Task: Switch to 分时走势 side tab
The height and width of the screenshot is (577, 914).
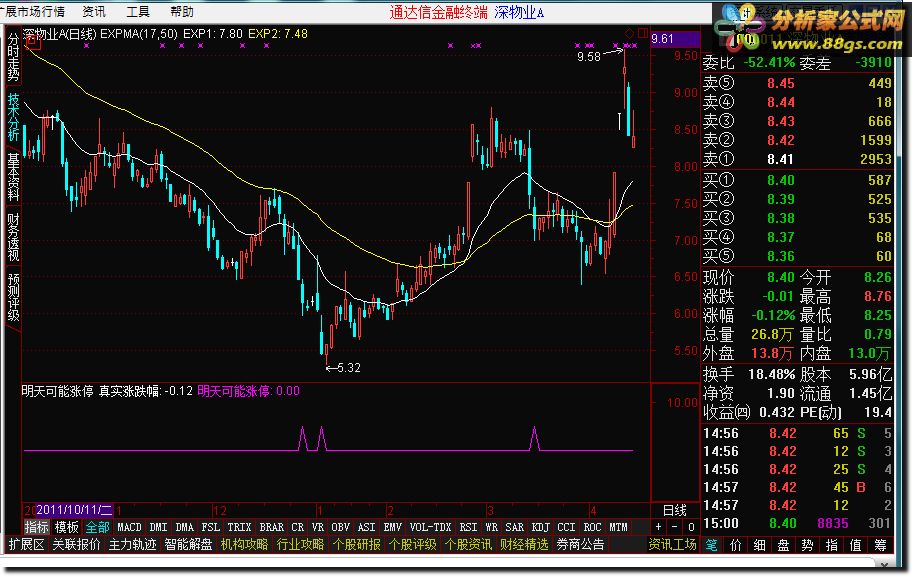Action: point(13,57)
